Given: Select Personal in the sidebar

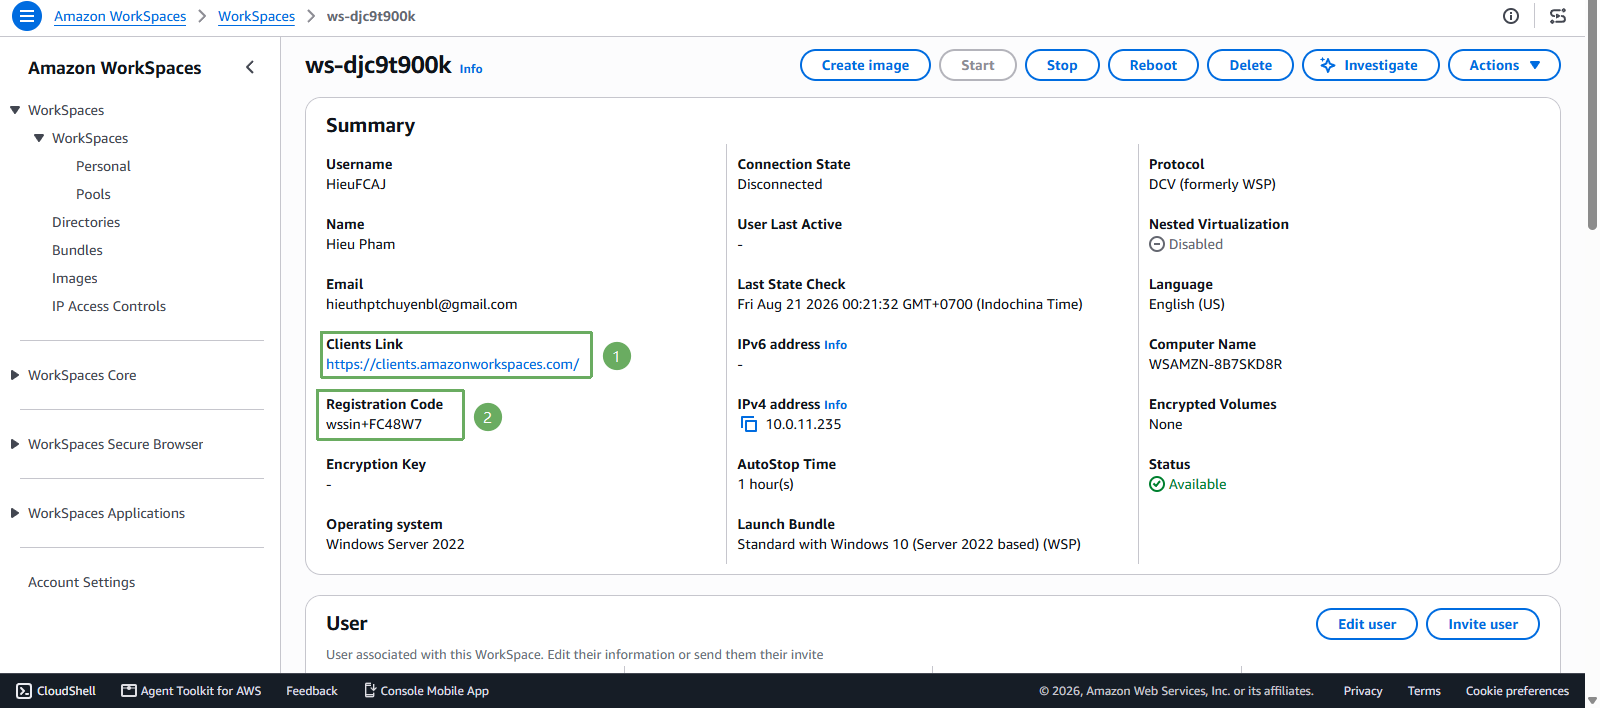Looking at the screenshot, I should tap(103, 166).
